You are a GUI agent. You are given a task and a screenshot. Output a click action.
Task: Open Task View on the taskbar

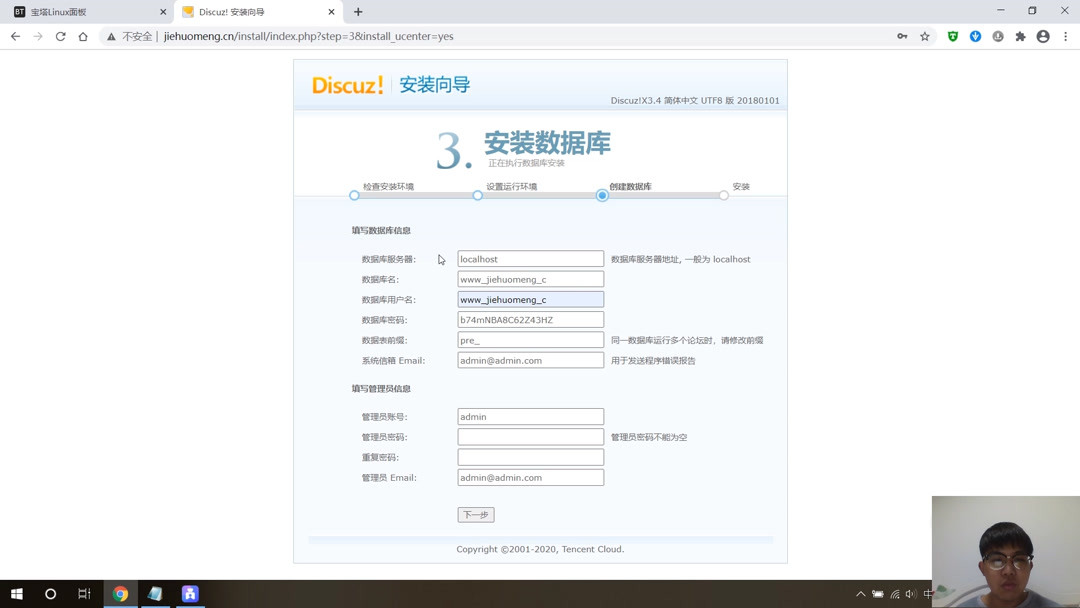tap(84, 593)
